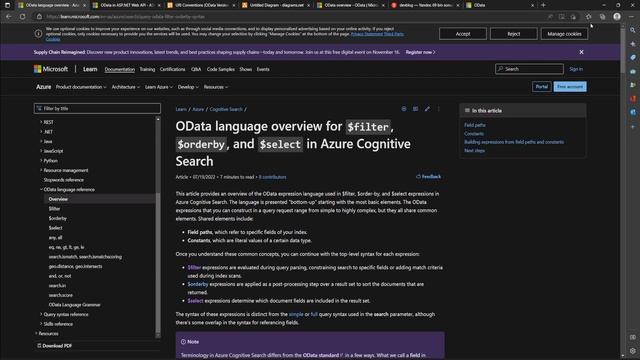Click the Sign in link
Screen dimensions: 640x360
click(576, 69)
